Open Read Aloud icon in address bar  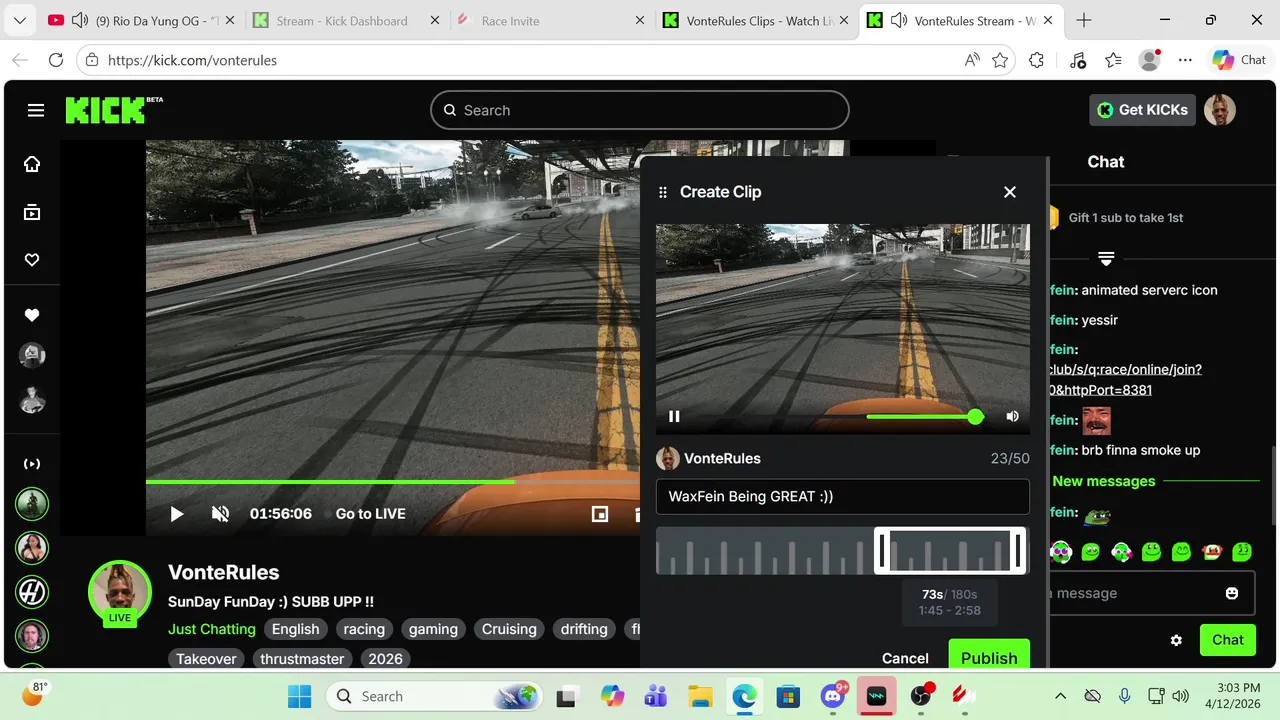tap(972, 60)
